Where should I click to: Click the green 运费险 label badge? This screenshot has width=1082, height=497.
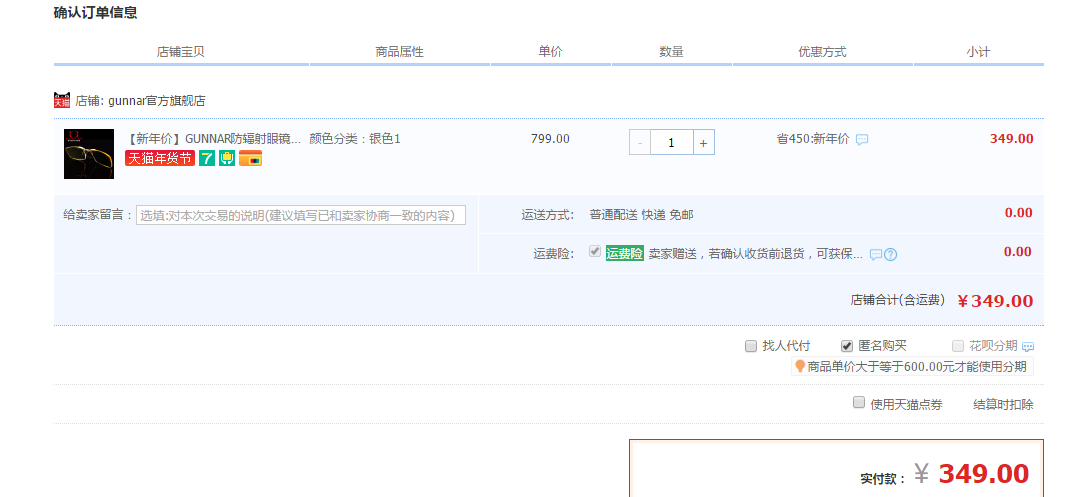coord(624,253)
